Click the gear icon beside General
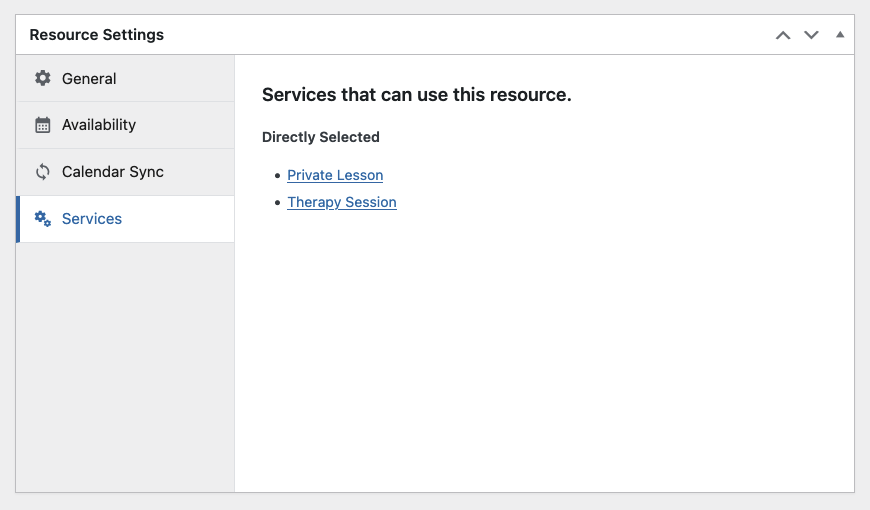The width and height of the screenshot is (870, 510). point(43,78)
